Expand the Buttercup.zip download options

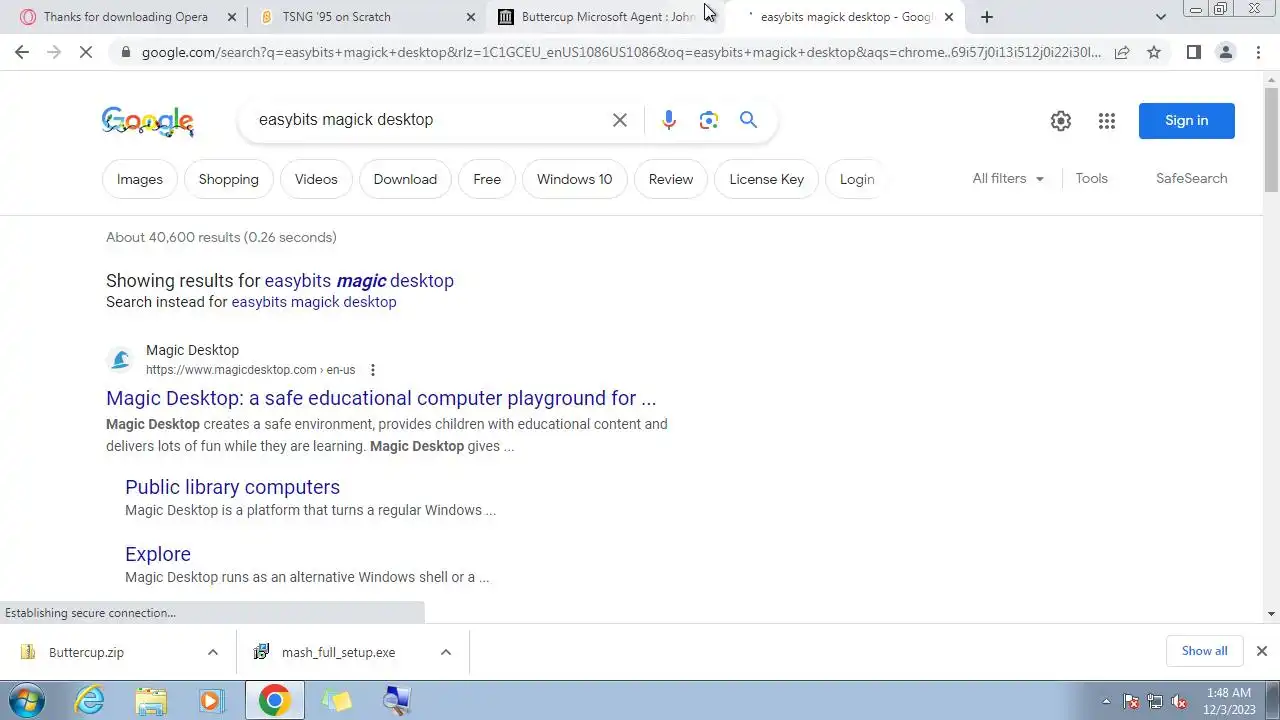click(x=213, y=652)
